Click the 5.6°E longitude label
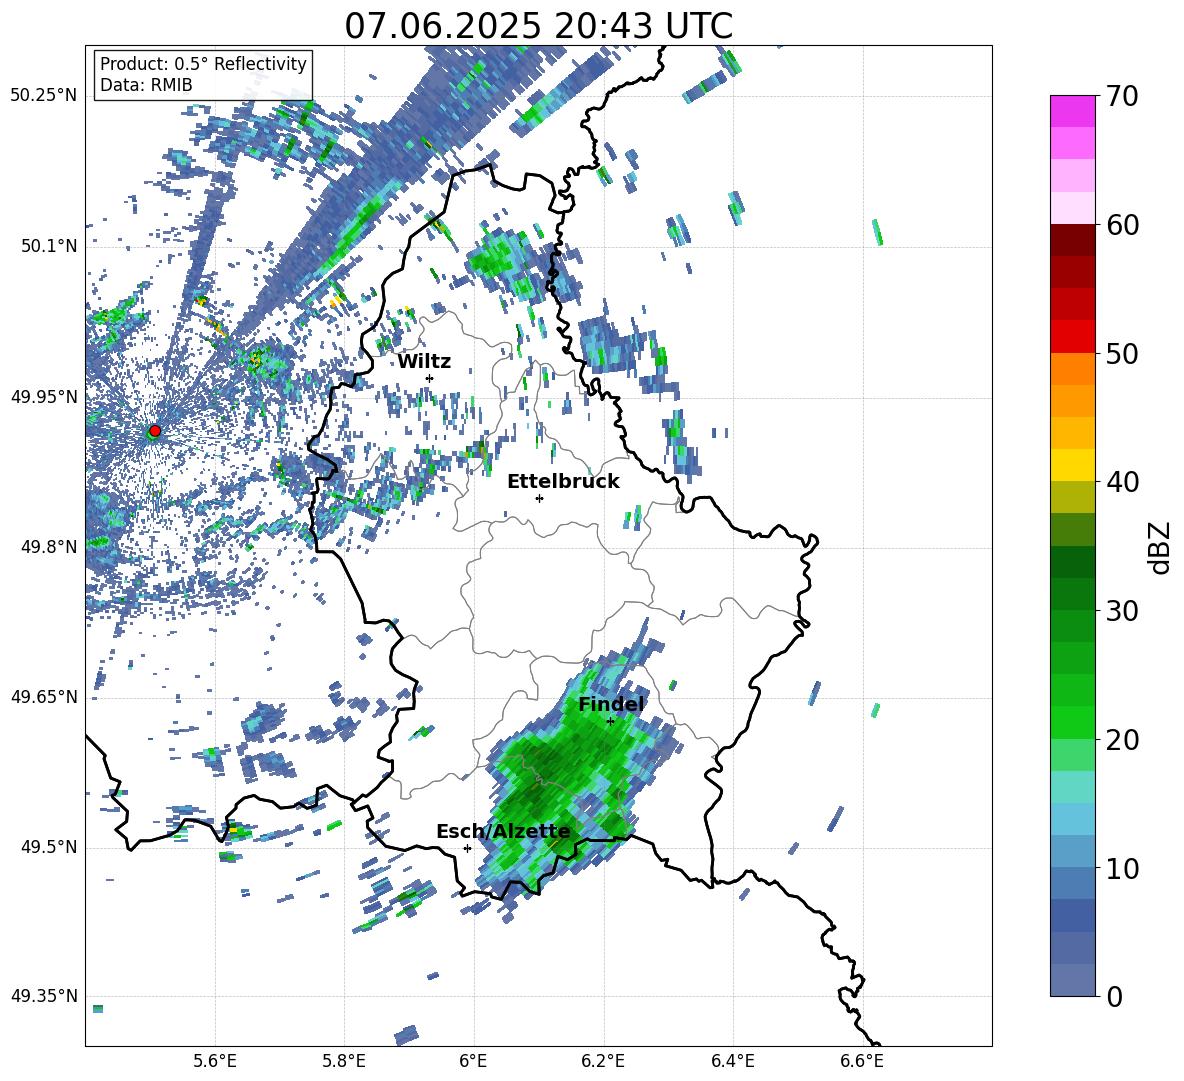Image resolution: width=1184 pixels, height=1081 pixels. pyautogui.click(x=215, y=1061)
